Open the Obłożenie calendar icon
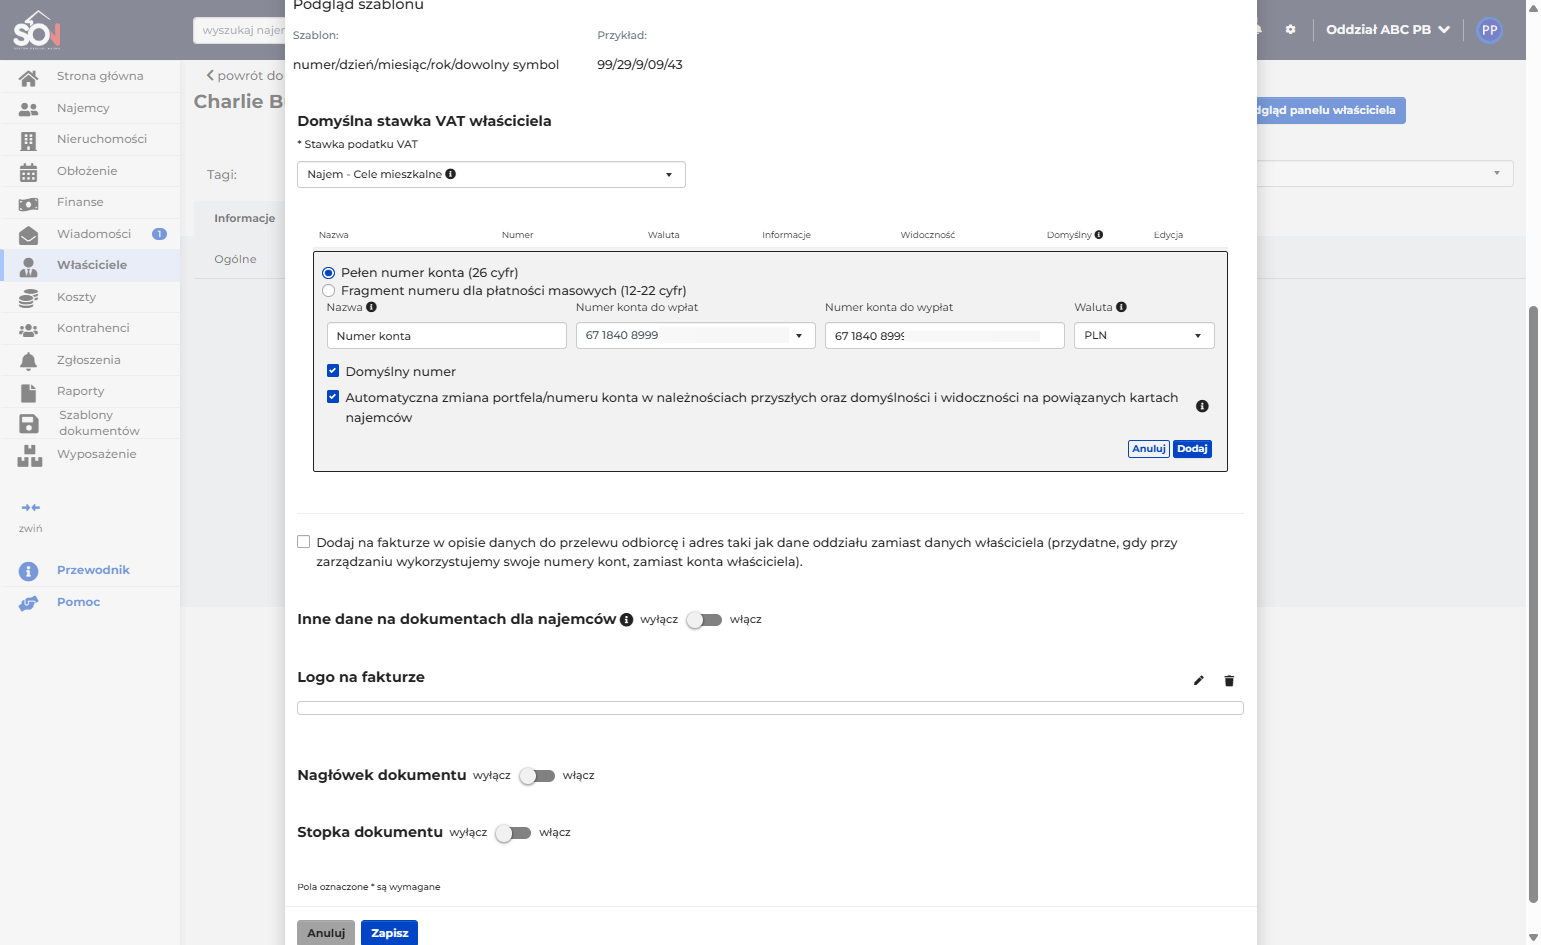The width and height of the screenshot is (1541, 945). point(28,172)
